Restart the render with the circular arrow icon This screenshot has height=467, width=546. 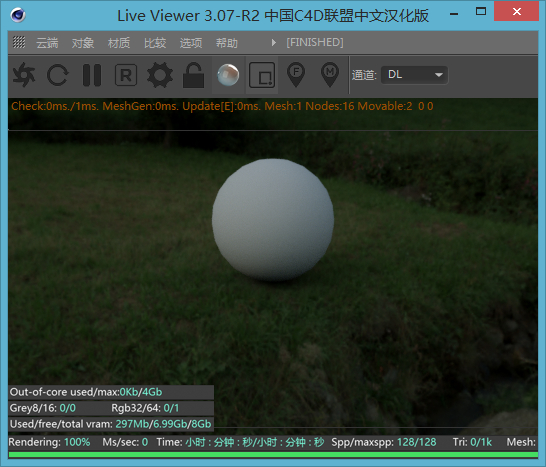tap(58, 75)
